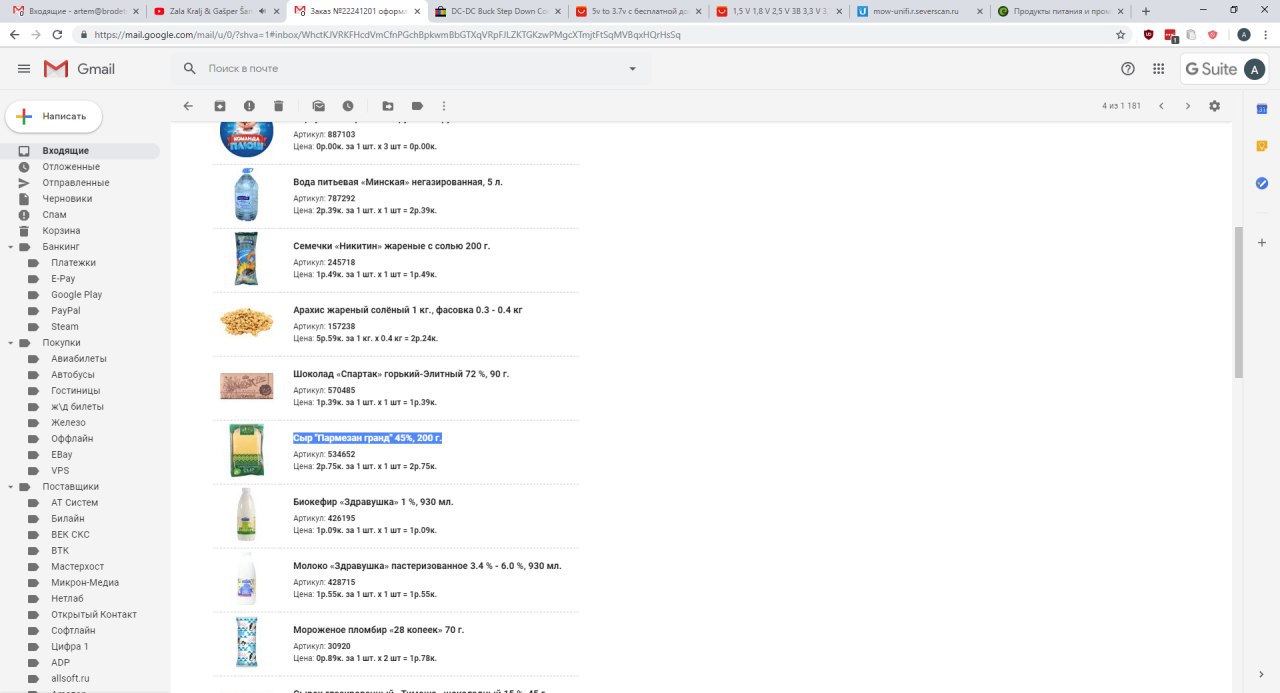This screenshot has height=693, width=1280.
Task: Open the Авиабилеты label
Action: tap(80, 359)
